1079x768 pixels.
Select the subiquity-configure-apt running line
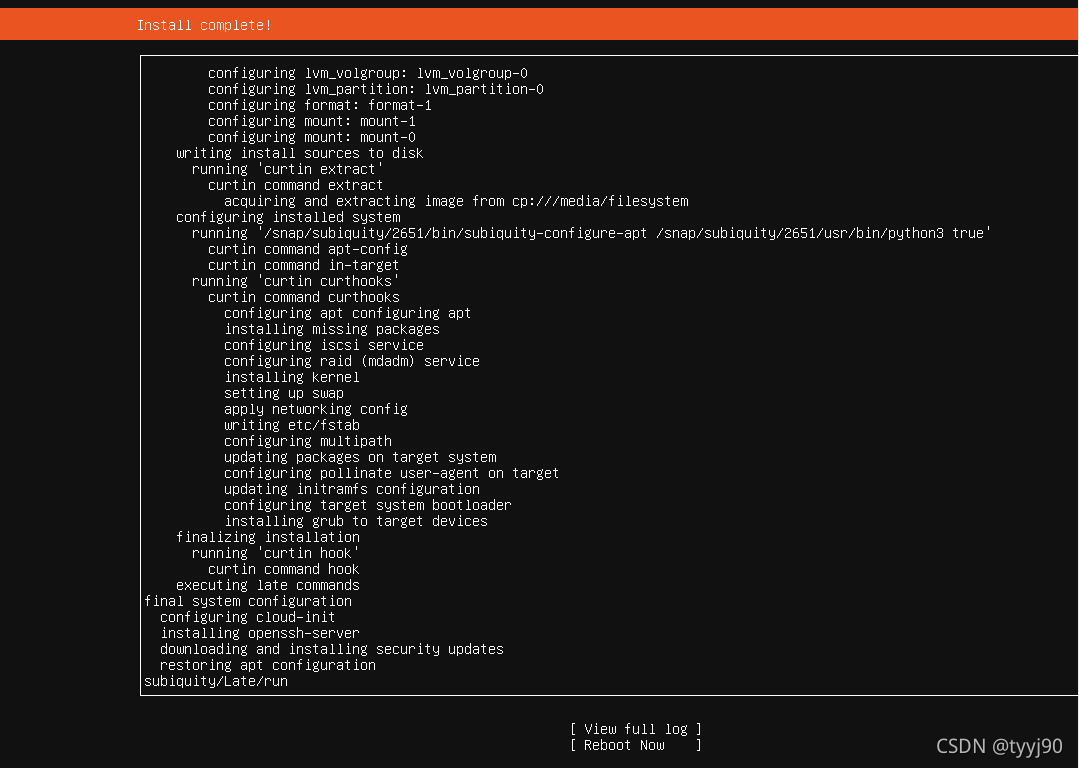(x=591, y=233)
